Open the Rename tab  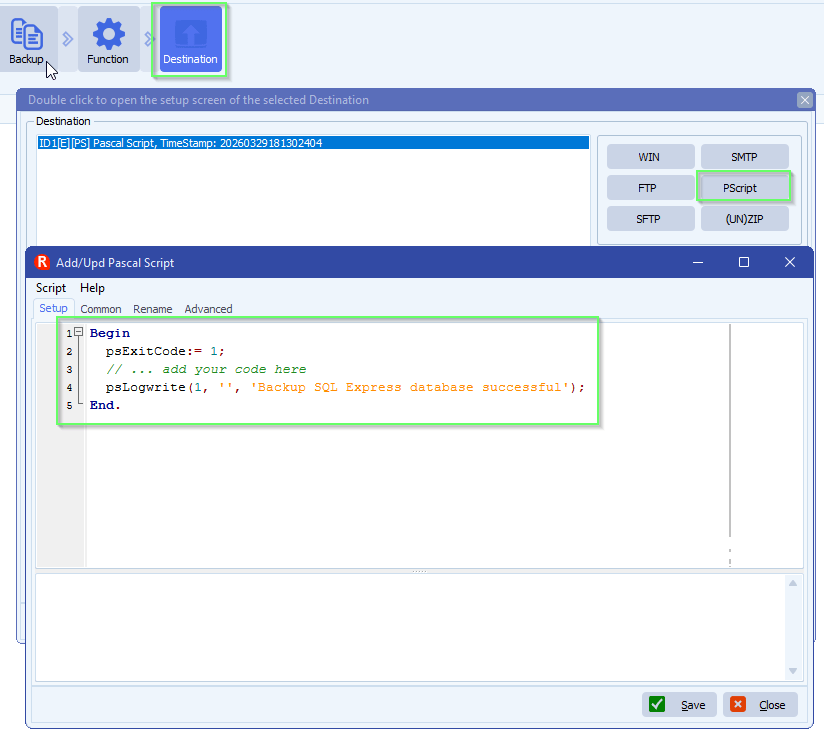pyautogui.click(x=153, y=309)
